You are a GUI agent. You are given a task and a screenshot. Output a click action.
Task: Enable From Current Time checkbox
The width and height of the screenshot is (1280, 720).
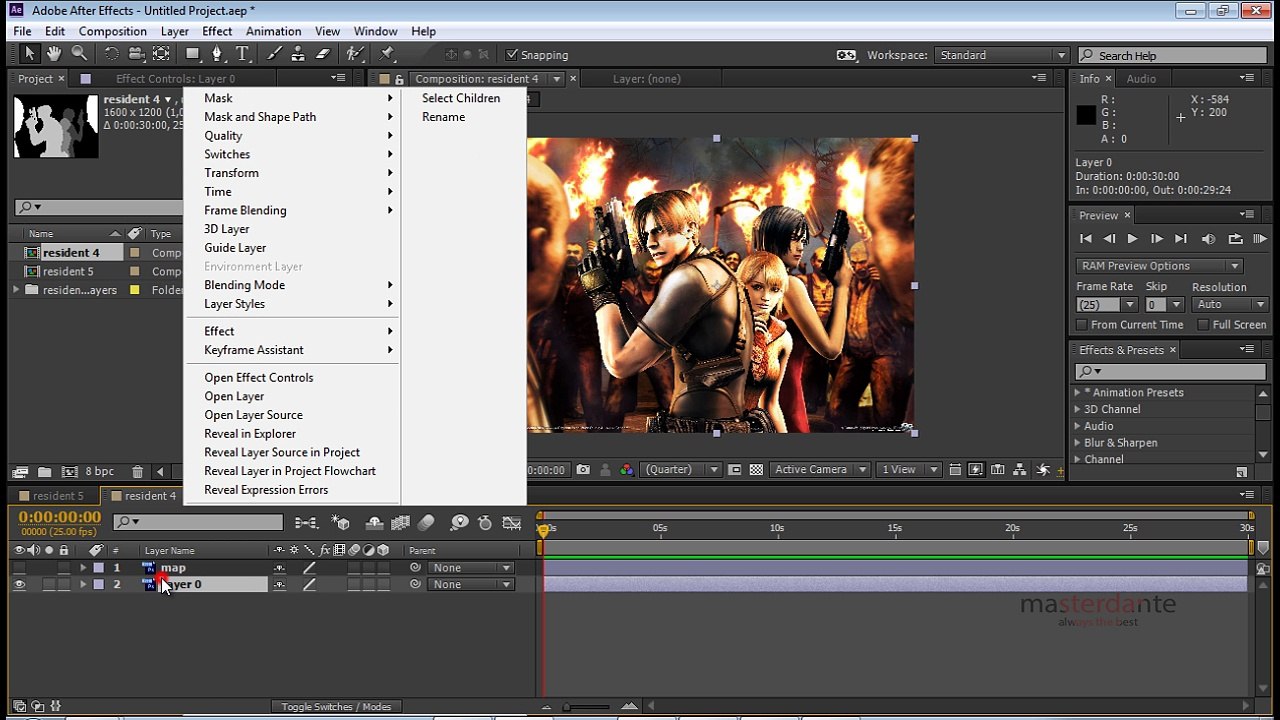1081,325
